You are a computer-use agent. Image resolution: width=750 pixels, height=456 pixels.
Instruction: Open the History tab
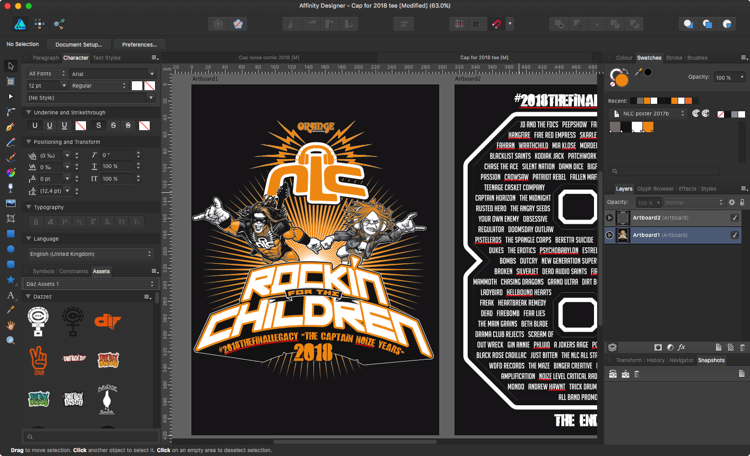(x=655, y=360)
